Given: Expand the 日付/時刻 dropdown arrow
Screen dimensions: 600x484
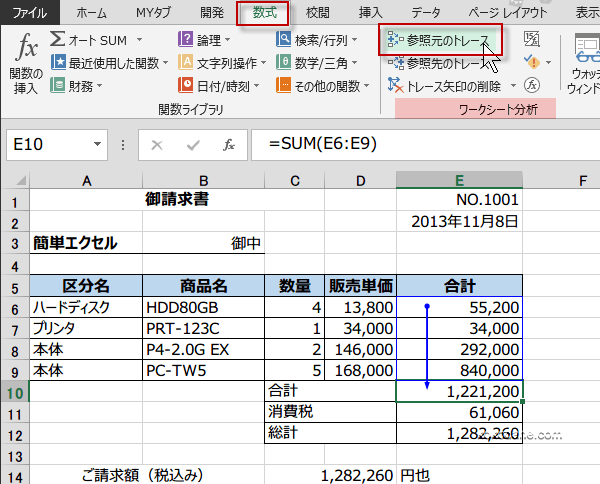Looking at the screenshot, I should [256, 86].
